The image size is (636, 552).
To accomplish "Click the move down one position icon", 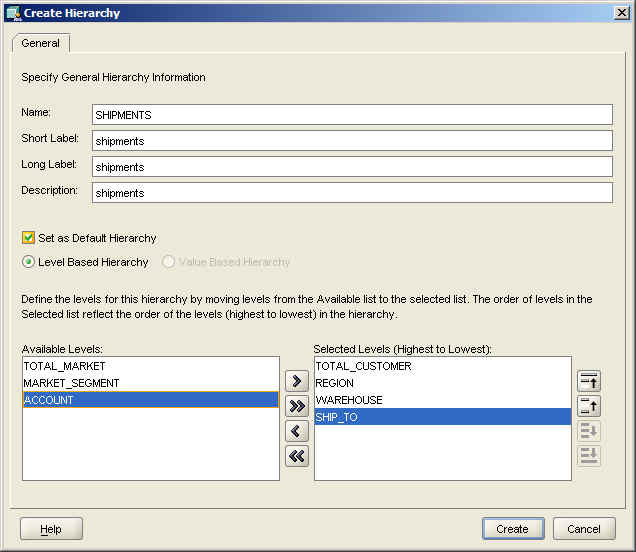I will pos(589,431).
